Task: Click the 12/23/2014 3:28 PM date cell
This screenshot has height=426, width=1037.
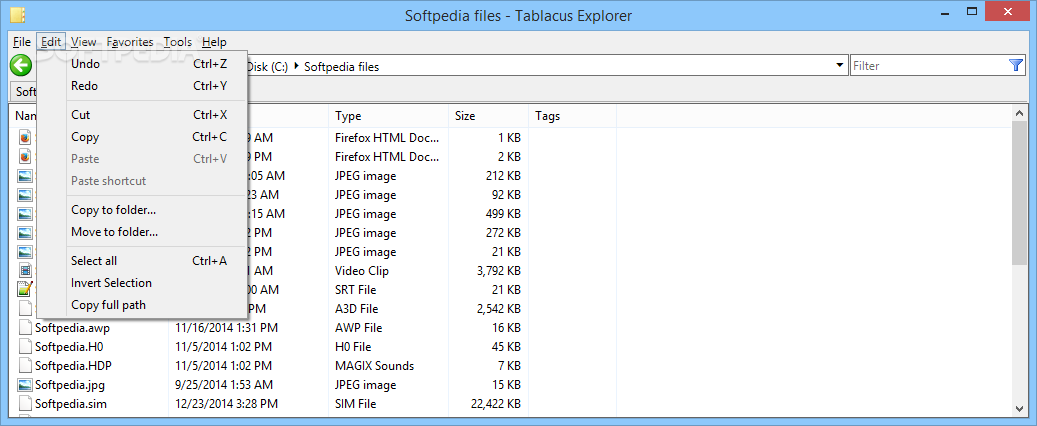Action: (x=226, y=404)
